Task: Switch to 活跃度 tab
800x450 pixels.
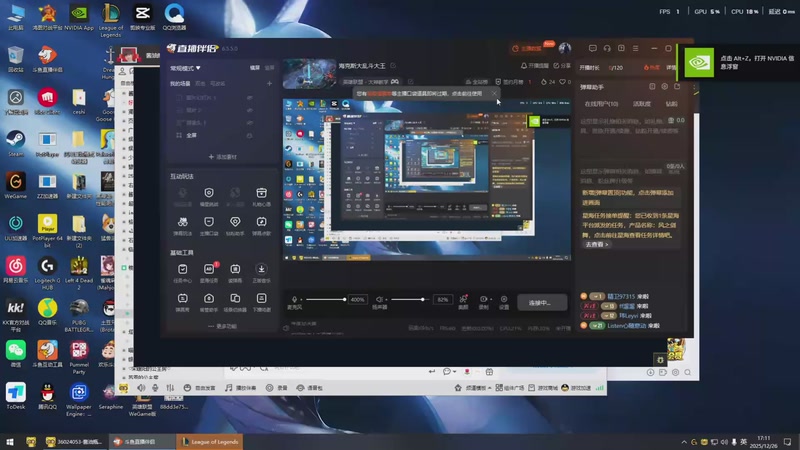Action: tap(641, 104)
